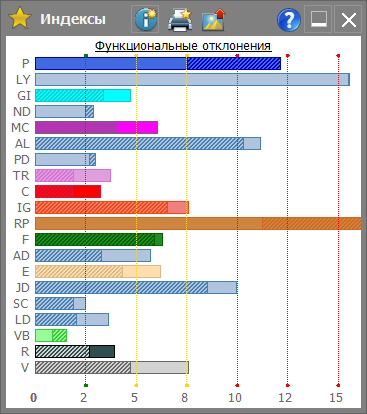367x414 pixels.
Task: Click the dark teal R bar
Action: (75, 352)
